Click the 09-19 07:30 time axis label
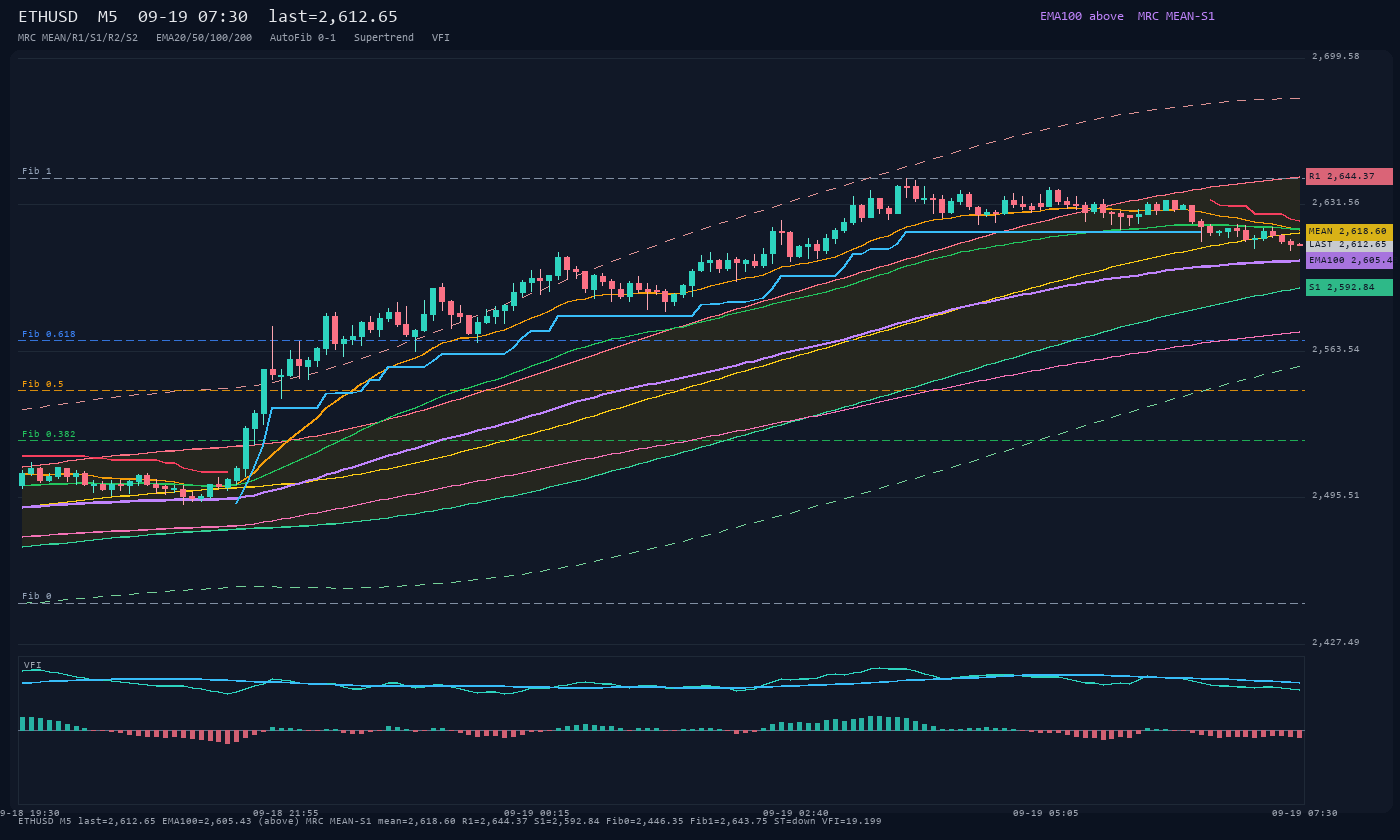The height and width of the screenshot is (840, 1400). (x=1304, y=813)
